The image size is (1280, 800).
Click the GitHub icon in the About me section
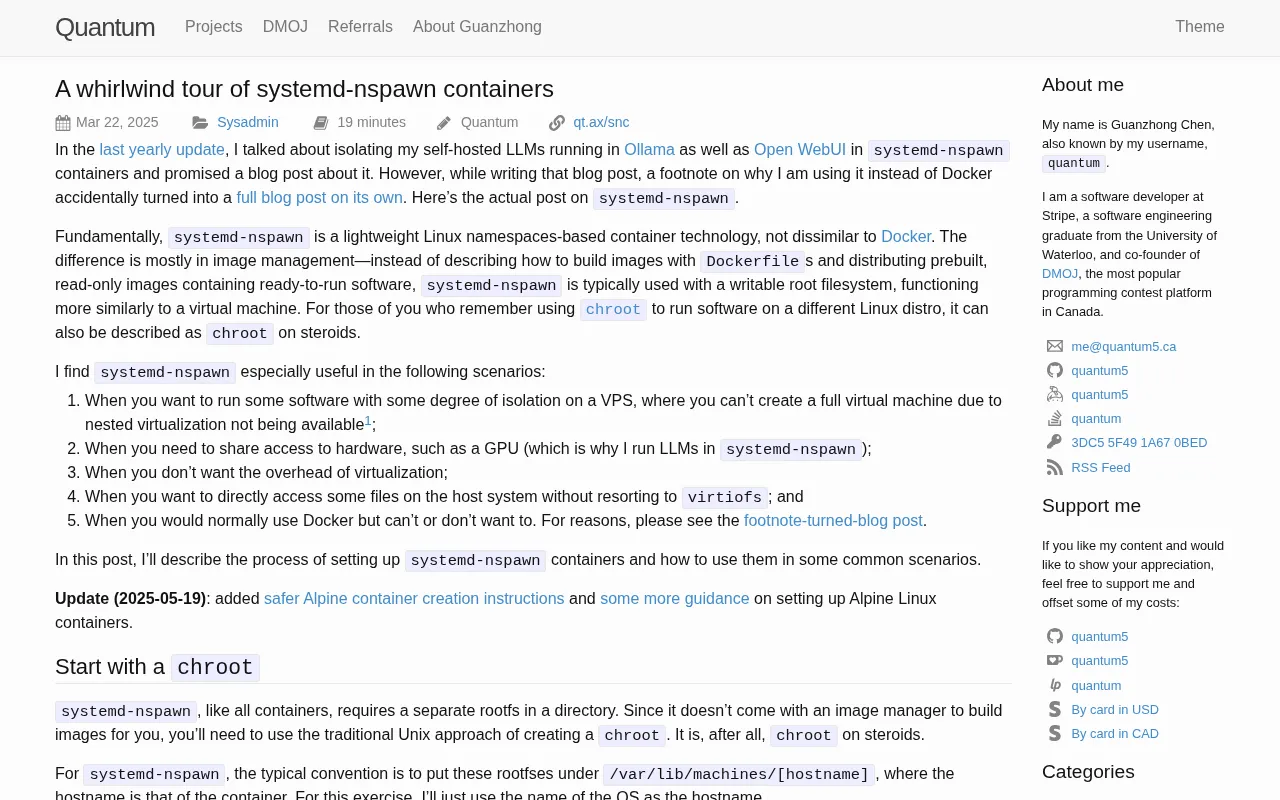[1055, 370]
